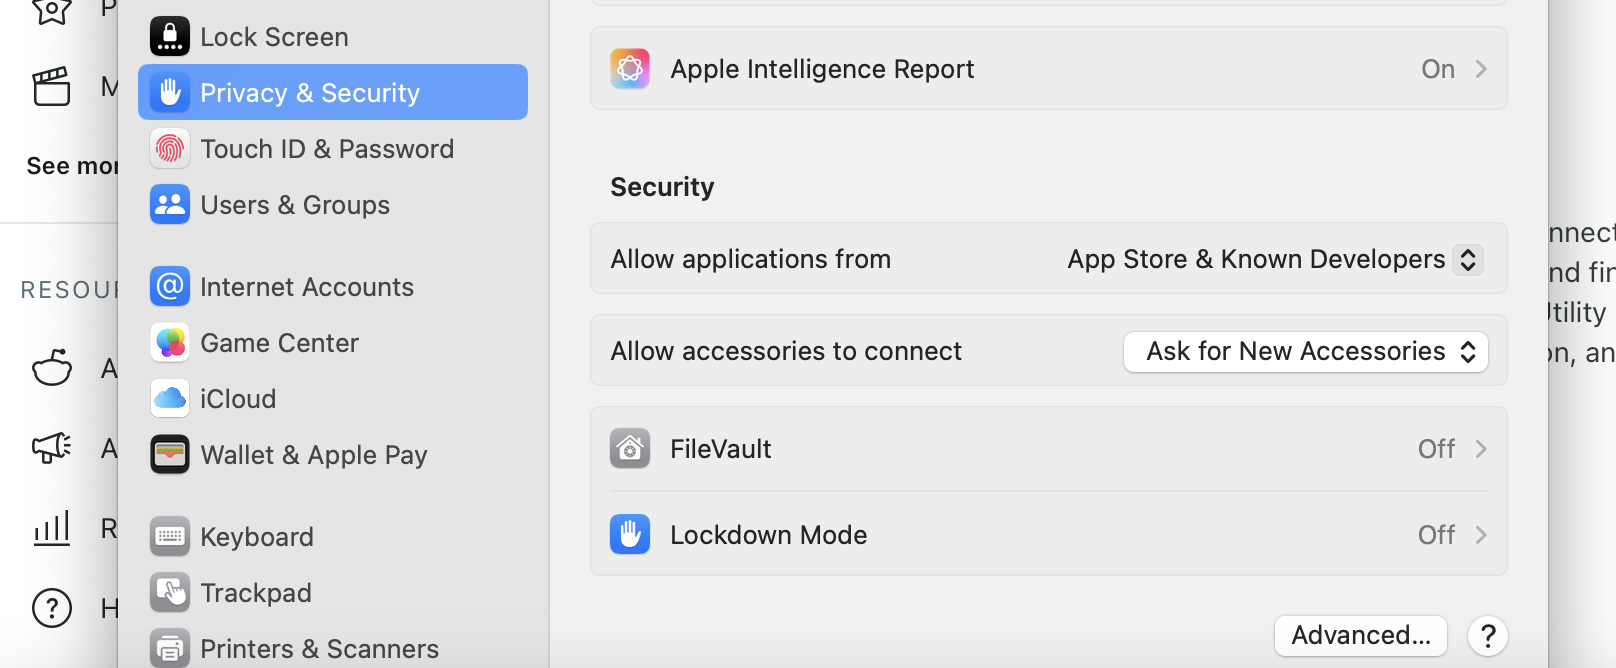Click the Apple Intelligence Report icon

click(x=630, y=69)
